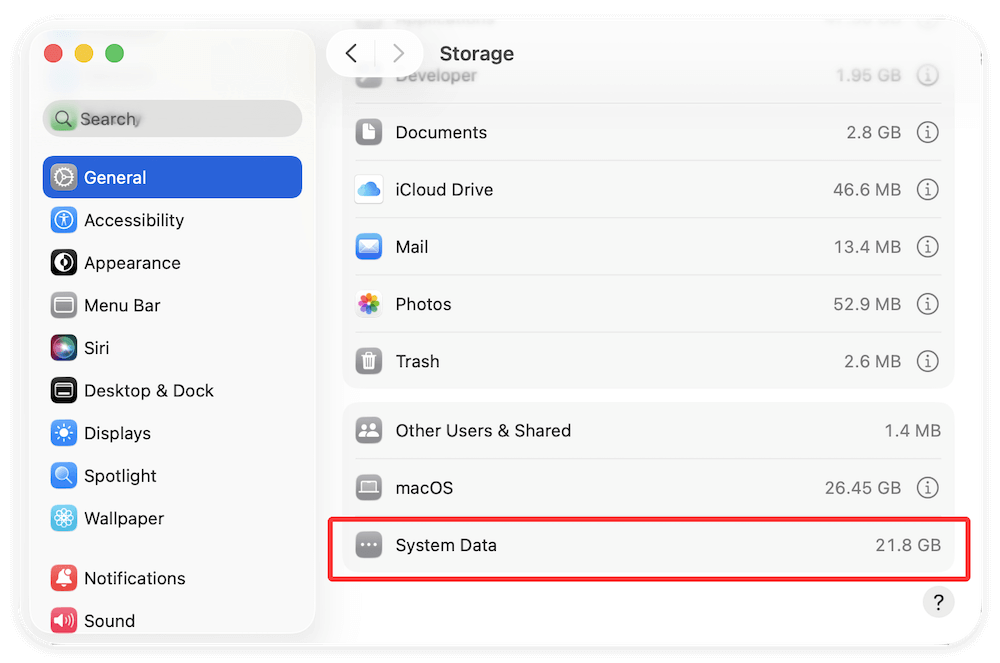Click the forward navigation chevron
Screen dimensions: 1000x663
[x=398, y=53]
